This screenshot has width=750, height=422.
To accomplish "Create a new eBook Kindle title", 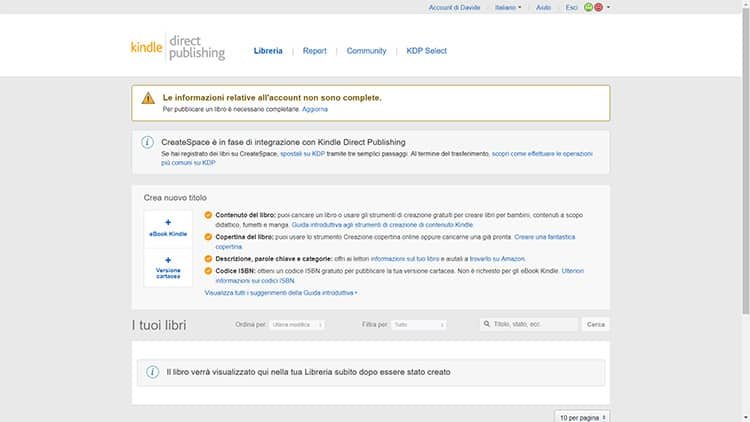I will tap(168, 229).
